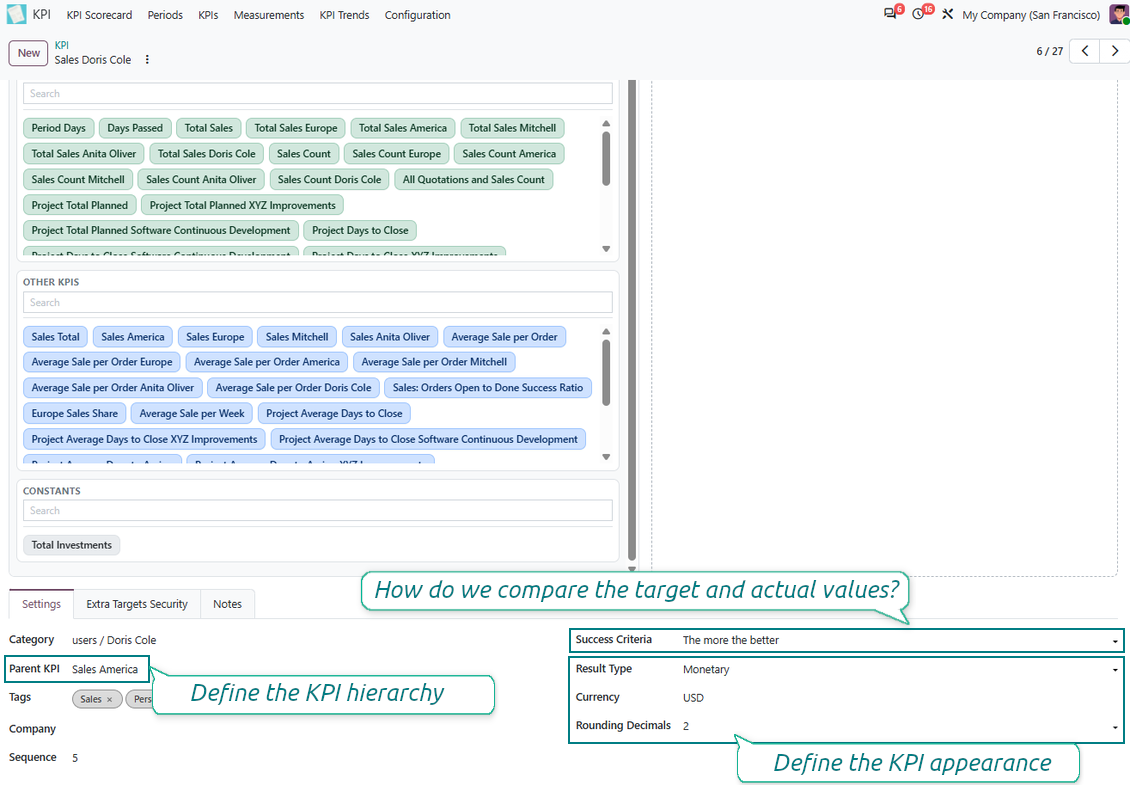
Task: Click the Constants search field
Action: 318,511
